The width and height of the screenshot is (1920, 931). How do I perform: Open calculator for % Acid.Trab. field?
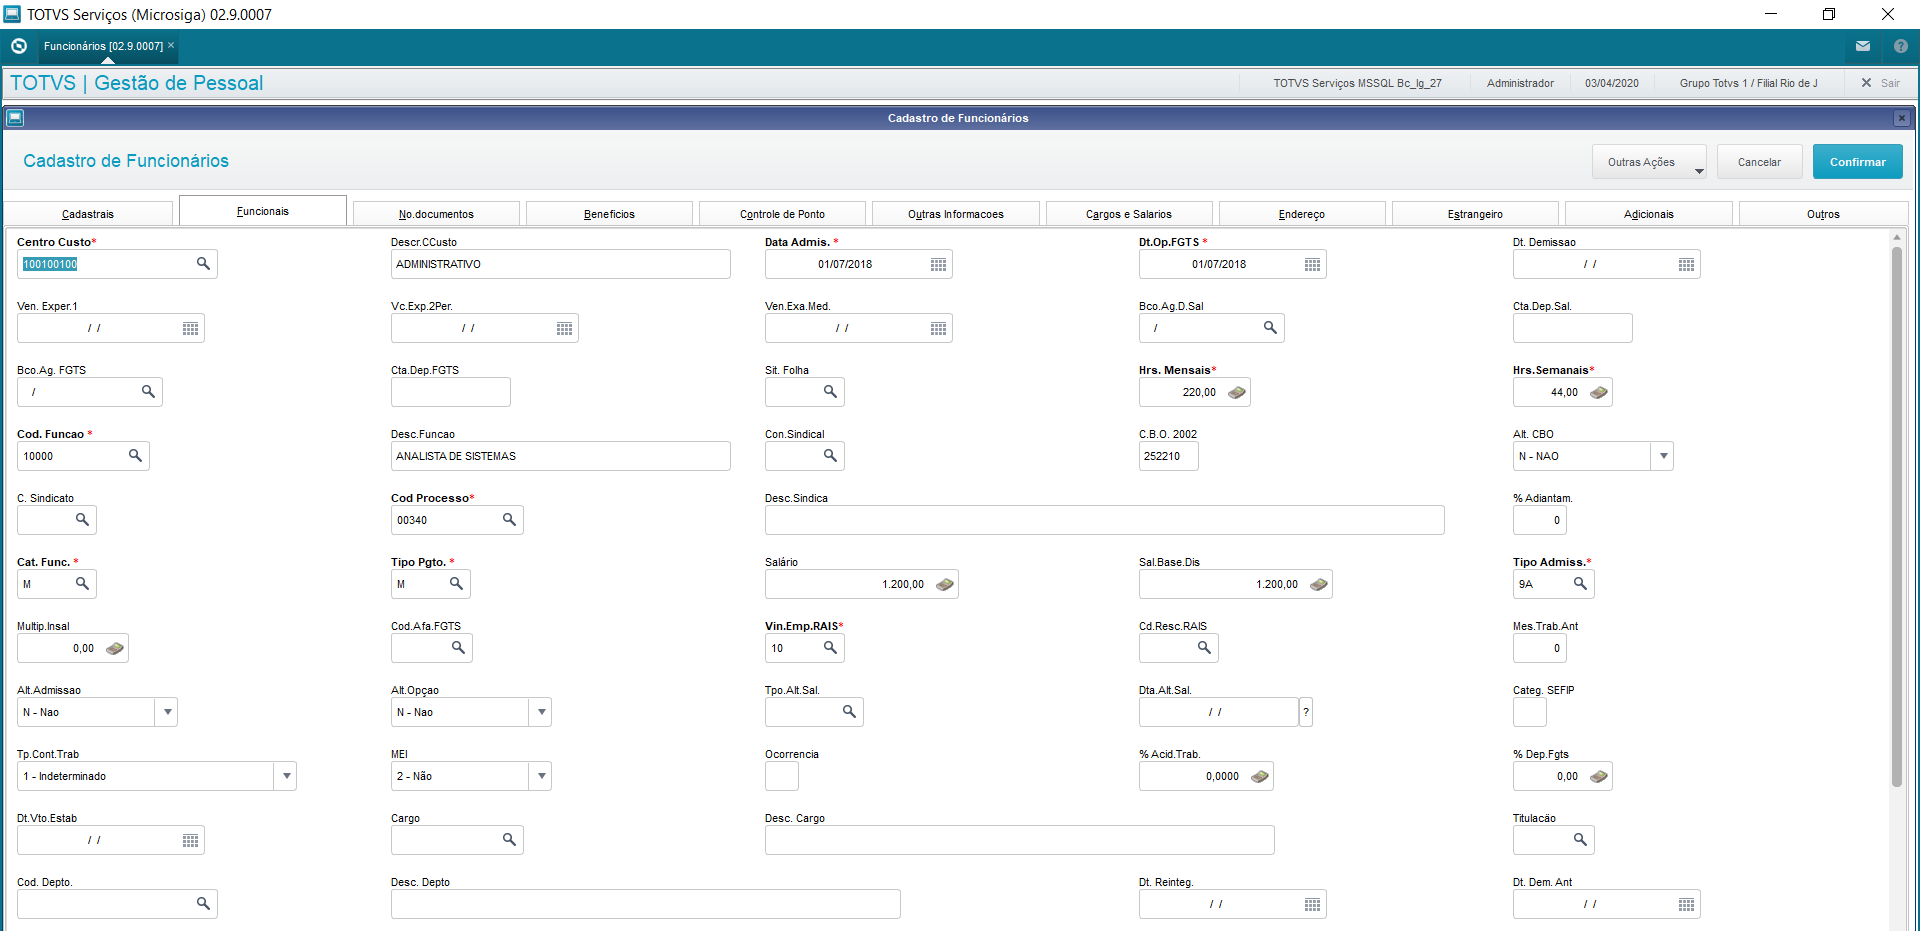[1260, 776]
